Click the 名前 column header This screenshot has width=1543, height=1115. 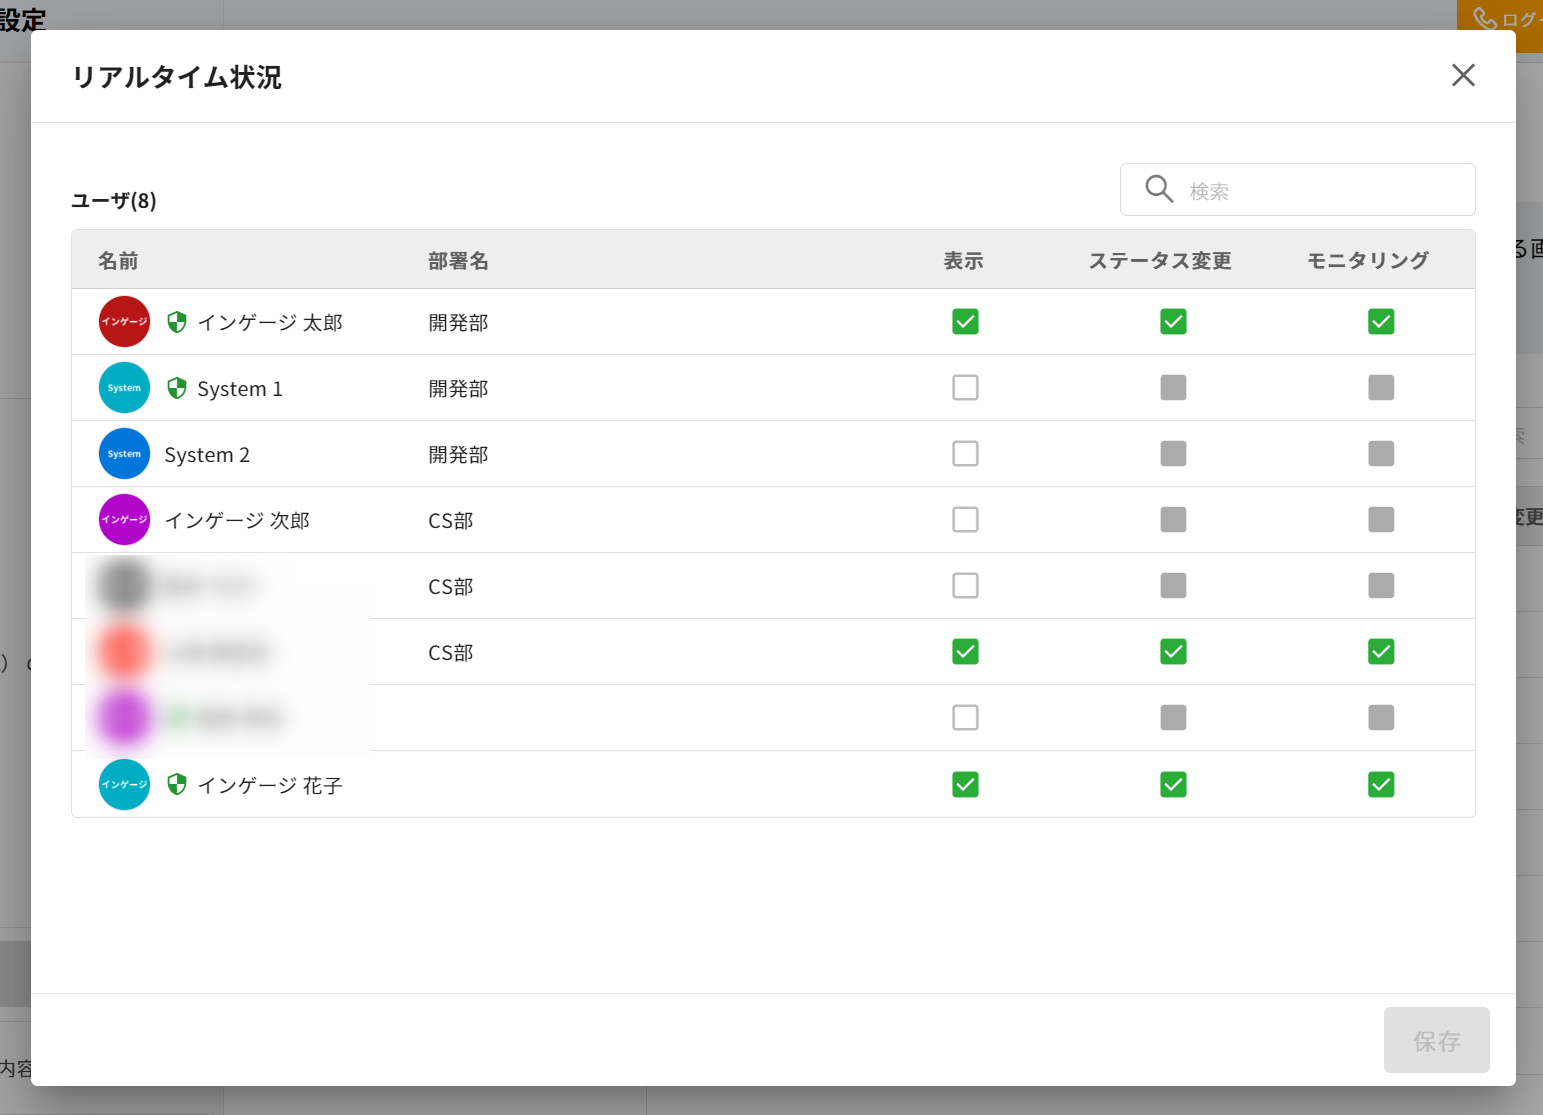(118, 261)
